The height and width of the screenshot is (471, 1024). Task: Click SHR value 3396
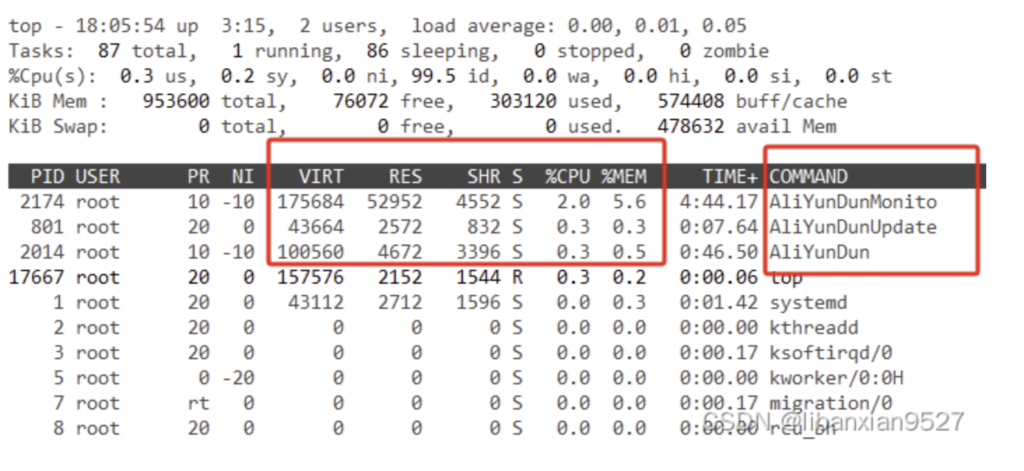pyautogui.click(x=478, y=252)
